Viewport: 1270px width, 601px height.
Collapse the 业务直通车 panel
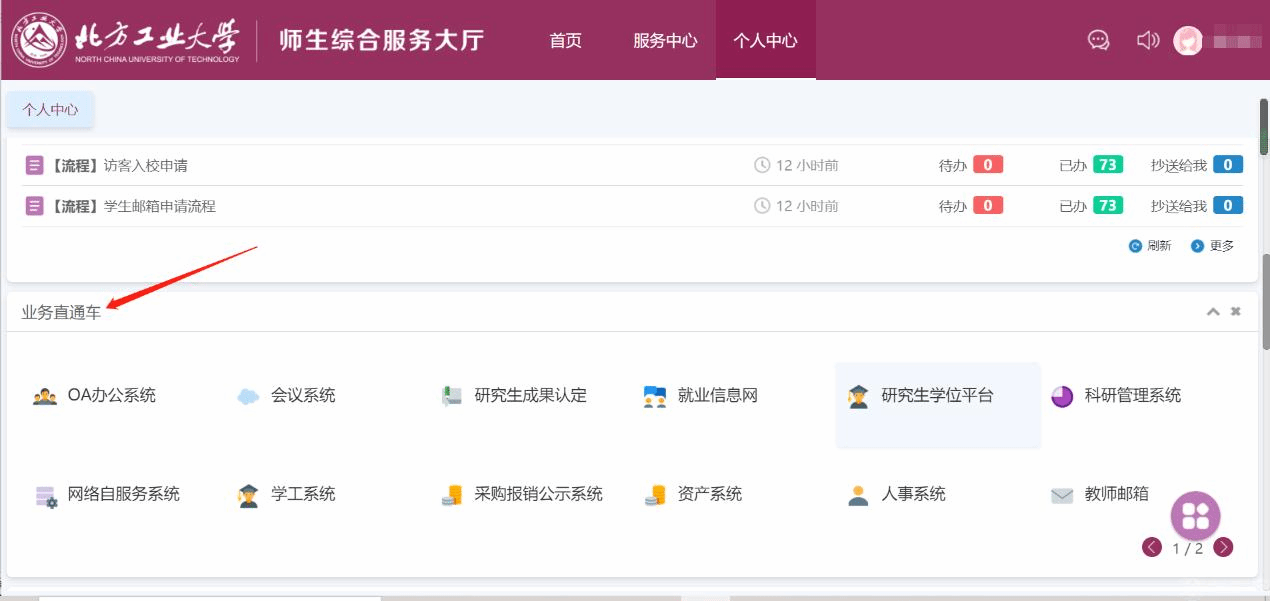[x=1213, y=312]
